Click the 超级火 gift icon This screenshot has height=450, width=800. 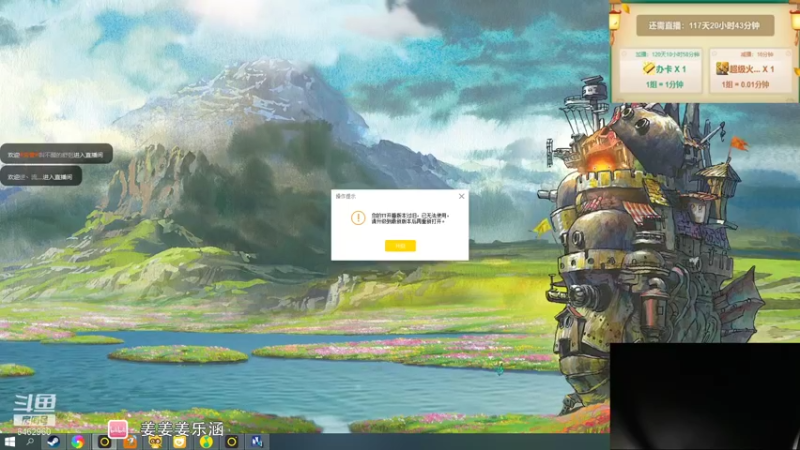point(722,68)
